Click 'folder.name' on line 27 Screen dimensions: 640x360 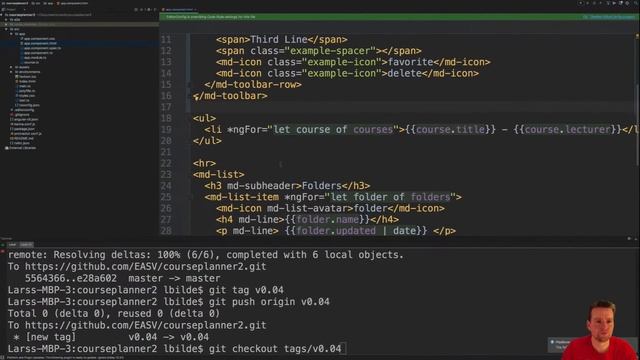327,220
